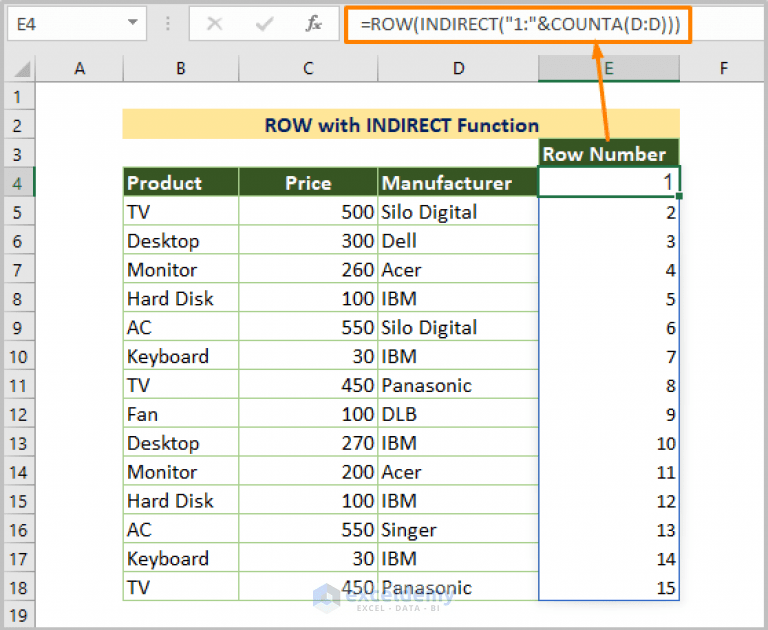Select the price cell 500 in row 5
The width and height of the screenshot is (768, 630).
(x=308, y=212)
